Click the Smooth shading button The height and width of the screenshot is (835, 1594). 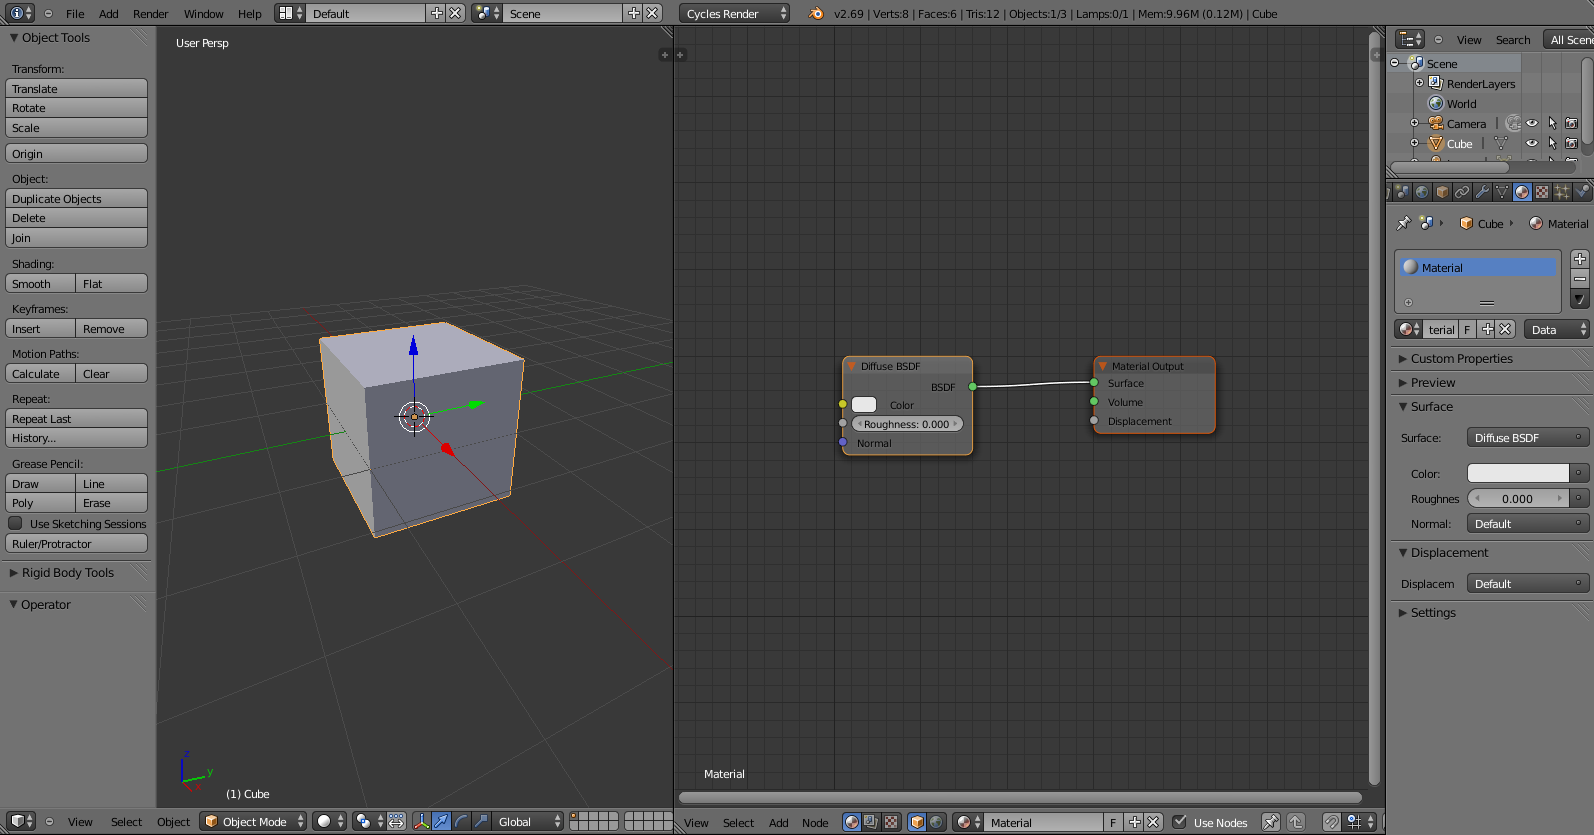click(x=40, y=284)
